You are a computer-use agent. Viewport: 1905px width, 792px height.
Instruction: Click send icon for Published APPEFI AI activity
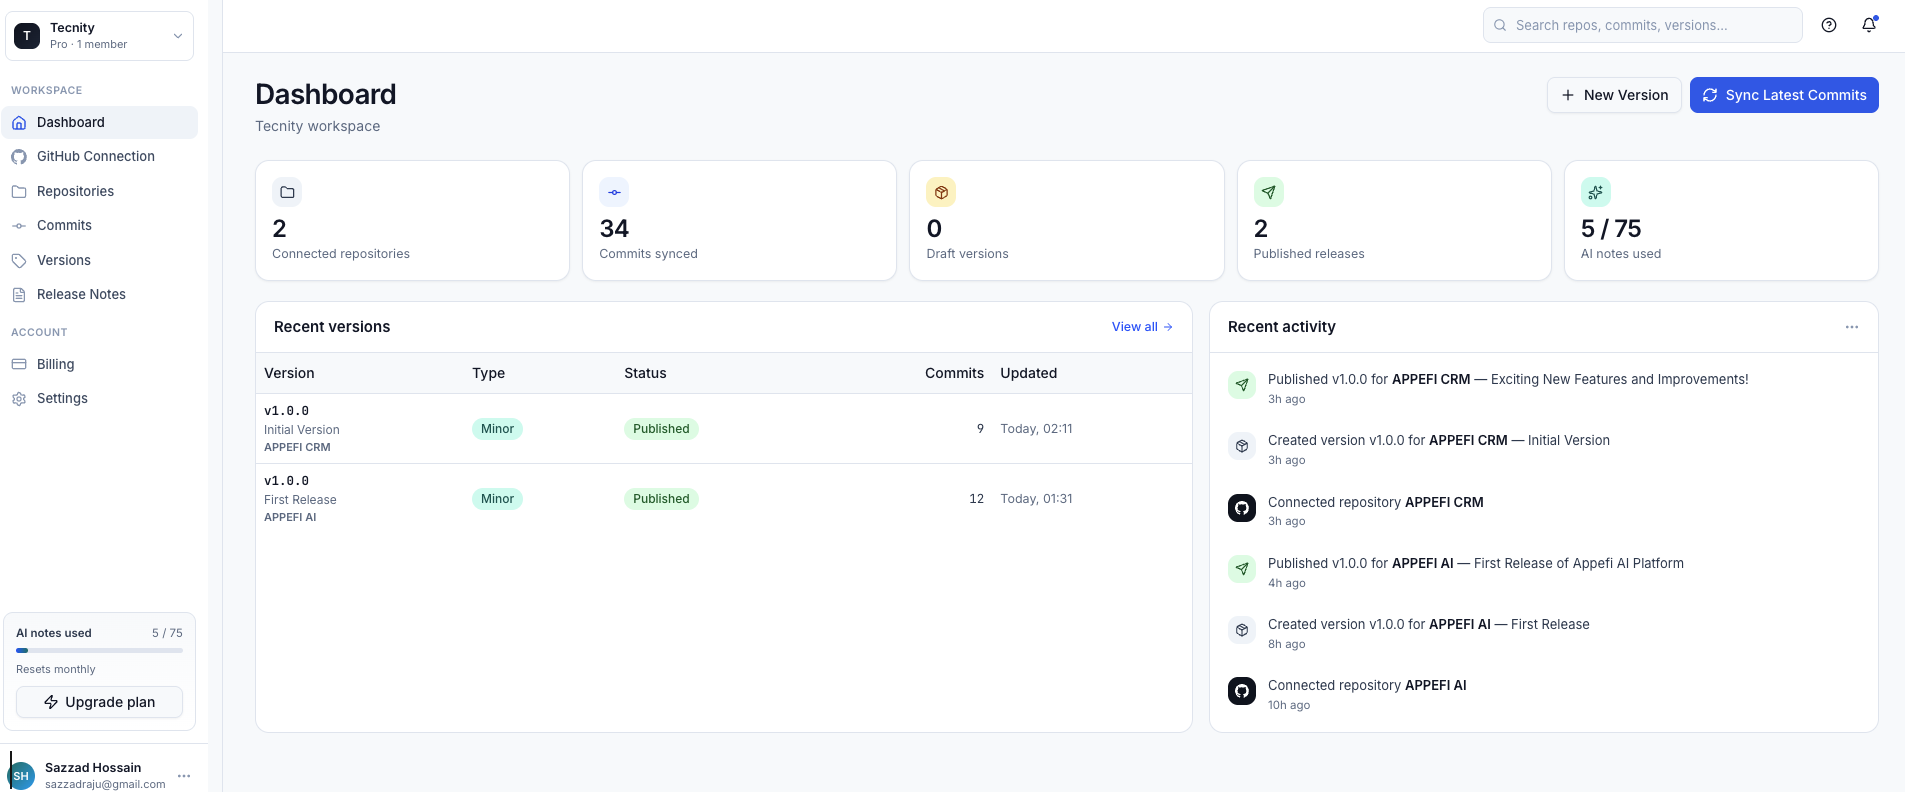(1242, 569)
